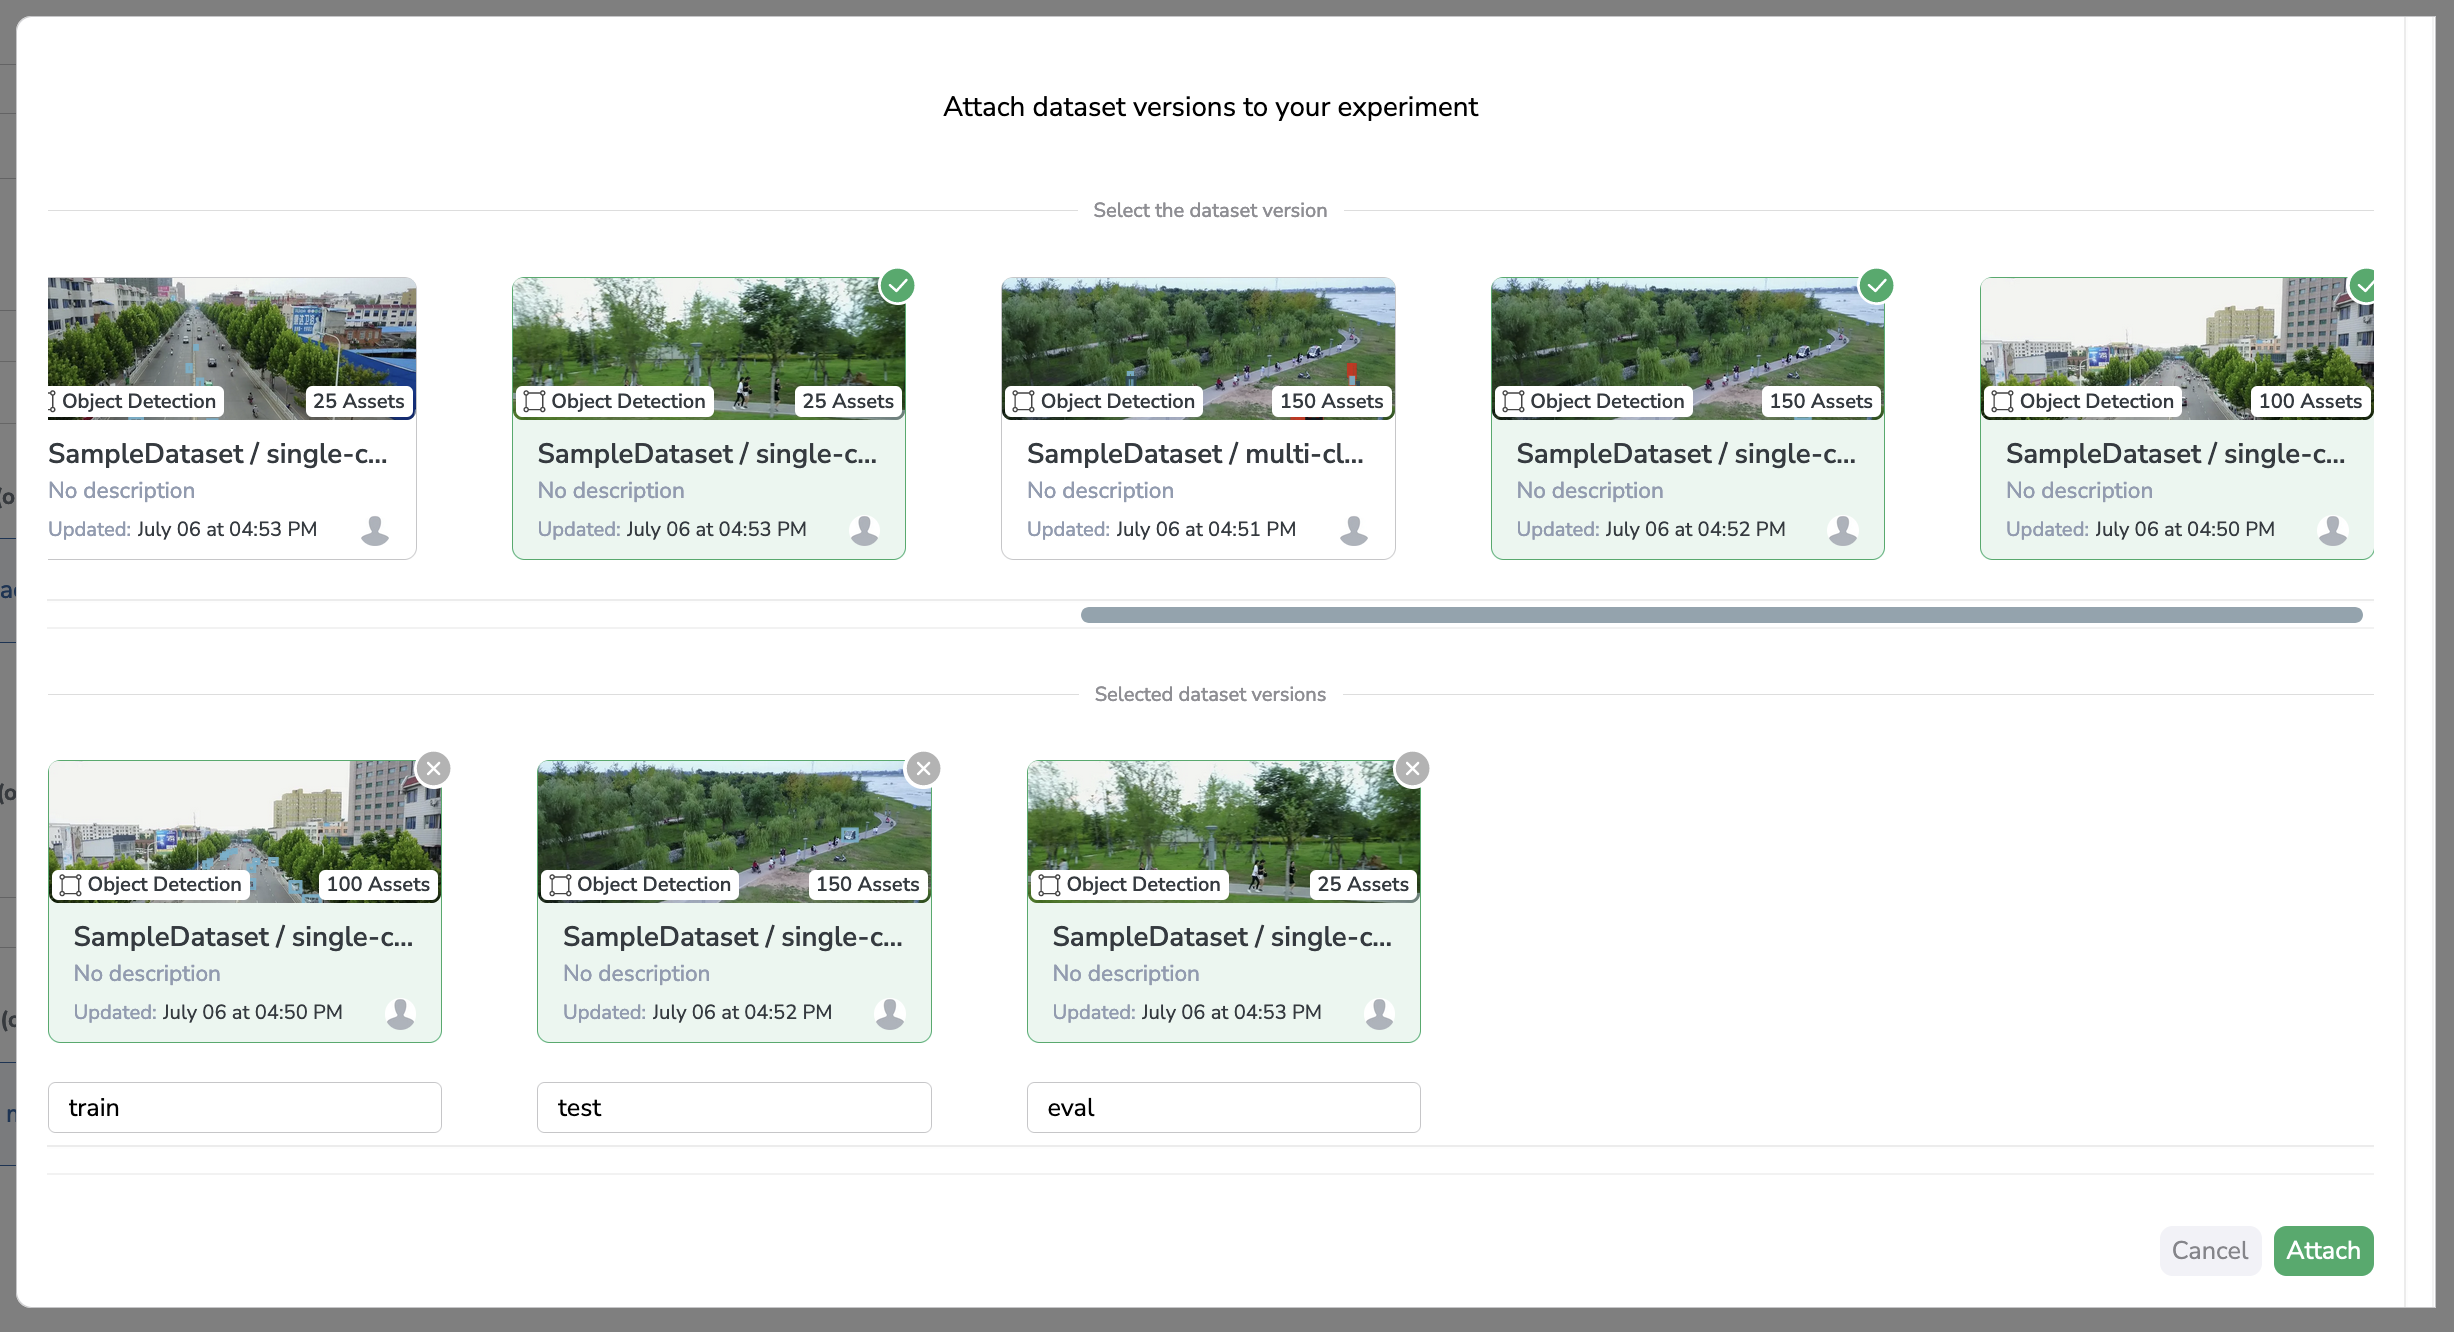Click the 'eval' alias input field

pos(1223,1107)
